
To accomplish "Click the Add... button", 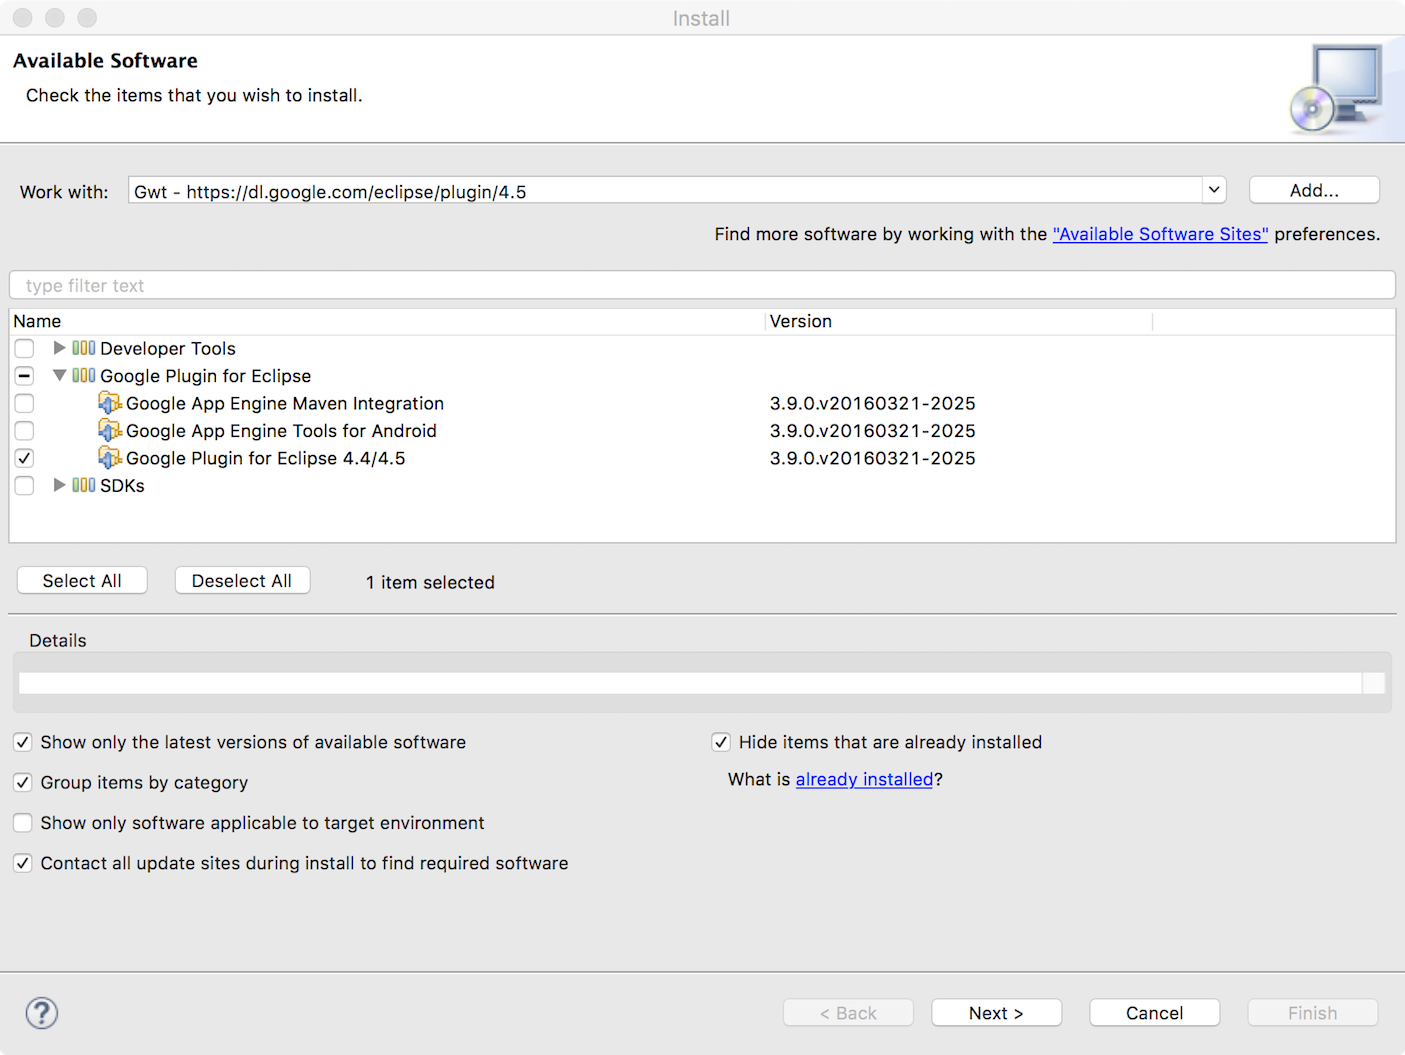I will click(x=1314, y=190).
